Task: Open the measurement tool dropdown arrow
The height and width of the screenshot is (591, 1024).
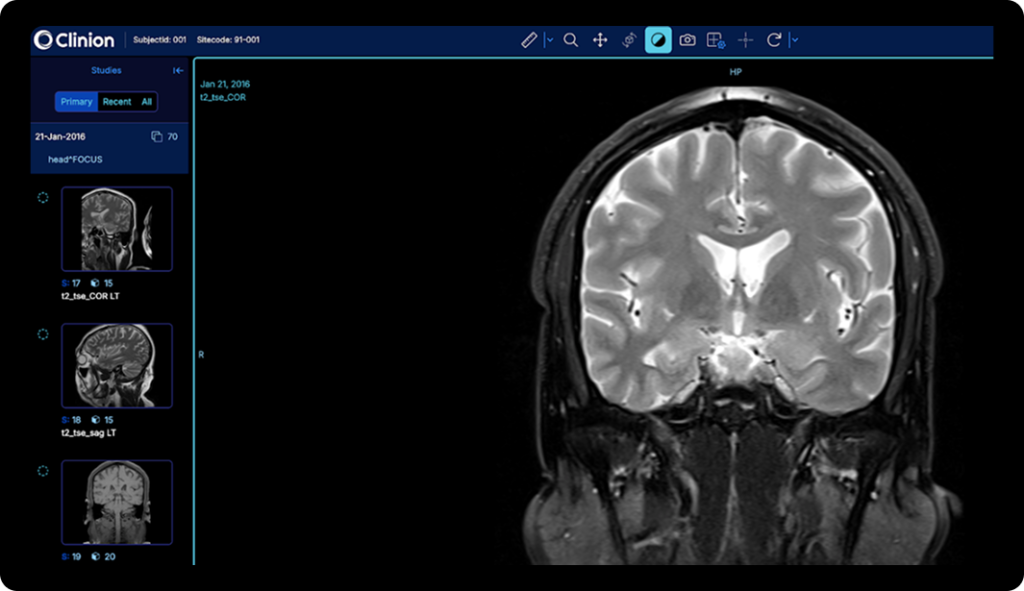Action: [x=549, y=40]
